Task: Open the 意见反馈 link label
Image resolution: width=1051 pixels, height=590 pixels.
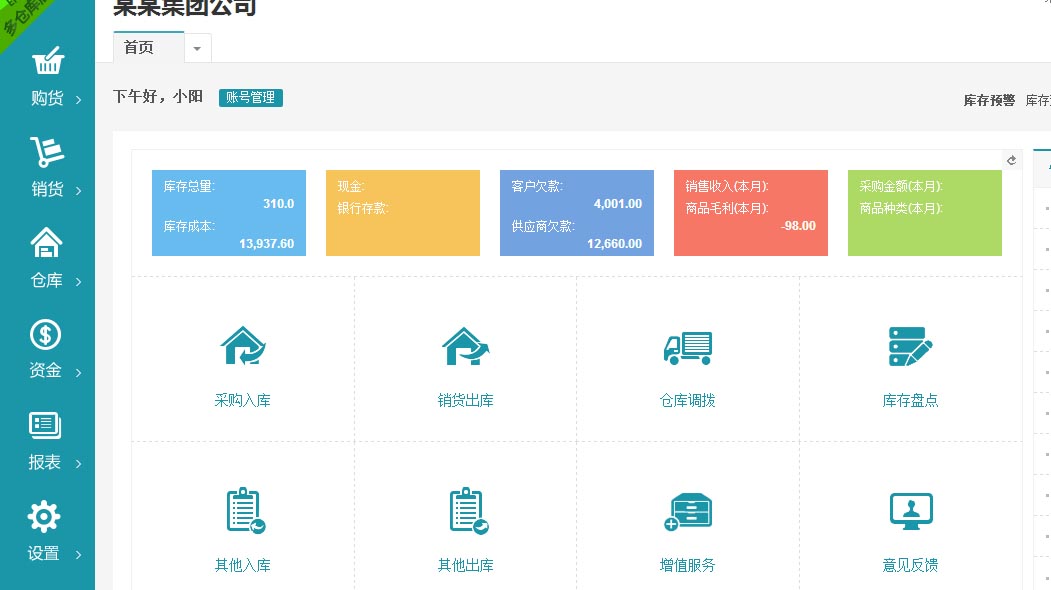Action: [910, 565]
